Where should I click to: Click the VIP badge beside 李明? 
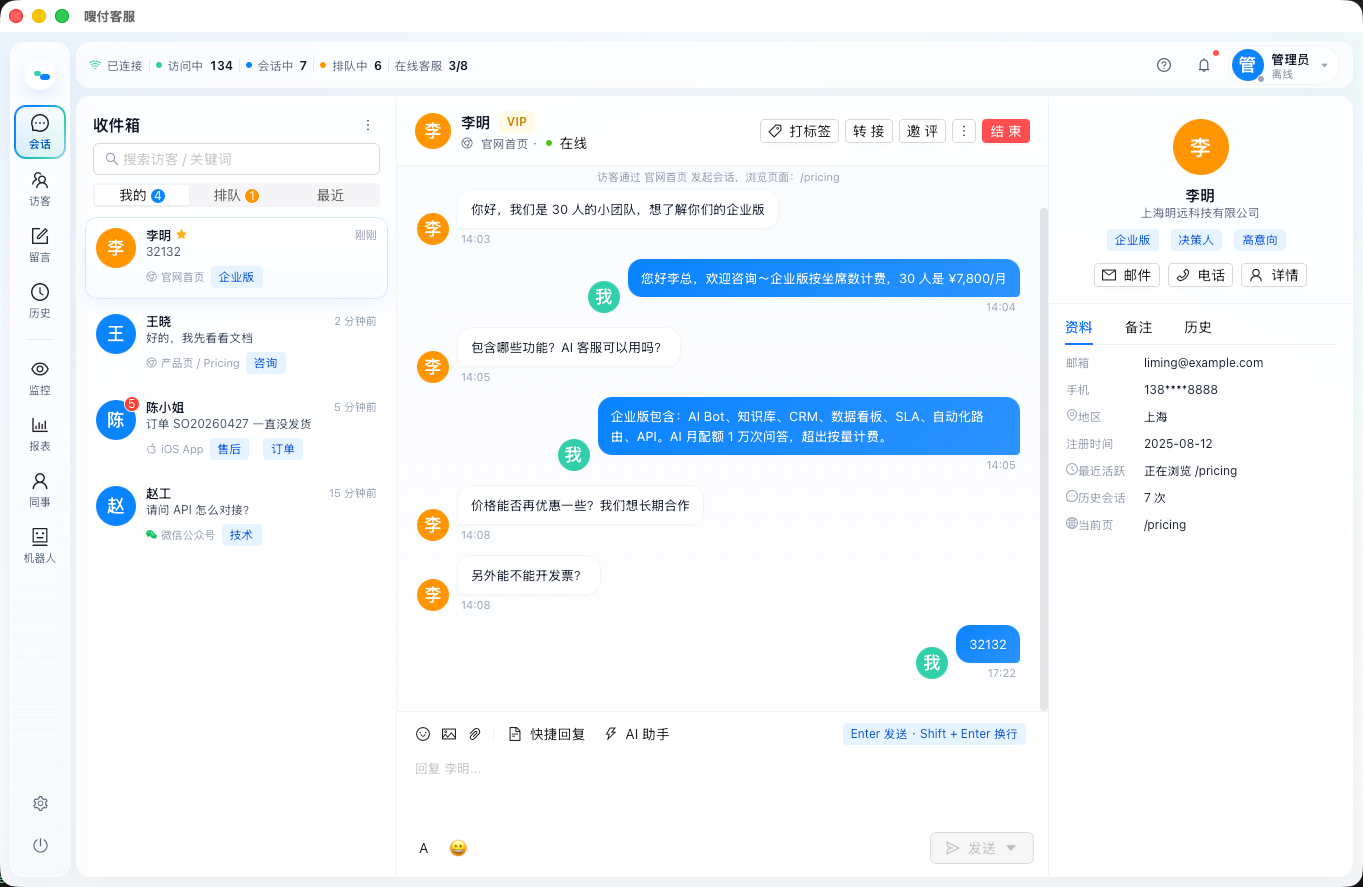point(517,122)
